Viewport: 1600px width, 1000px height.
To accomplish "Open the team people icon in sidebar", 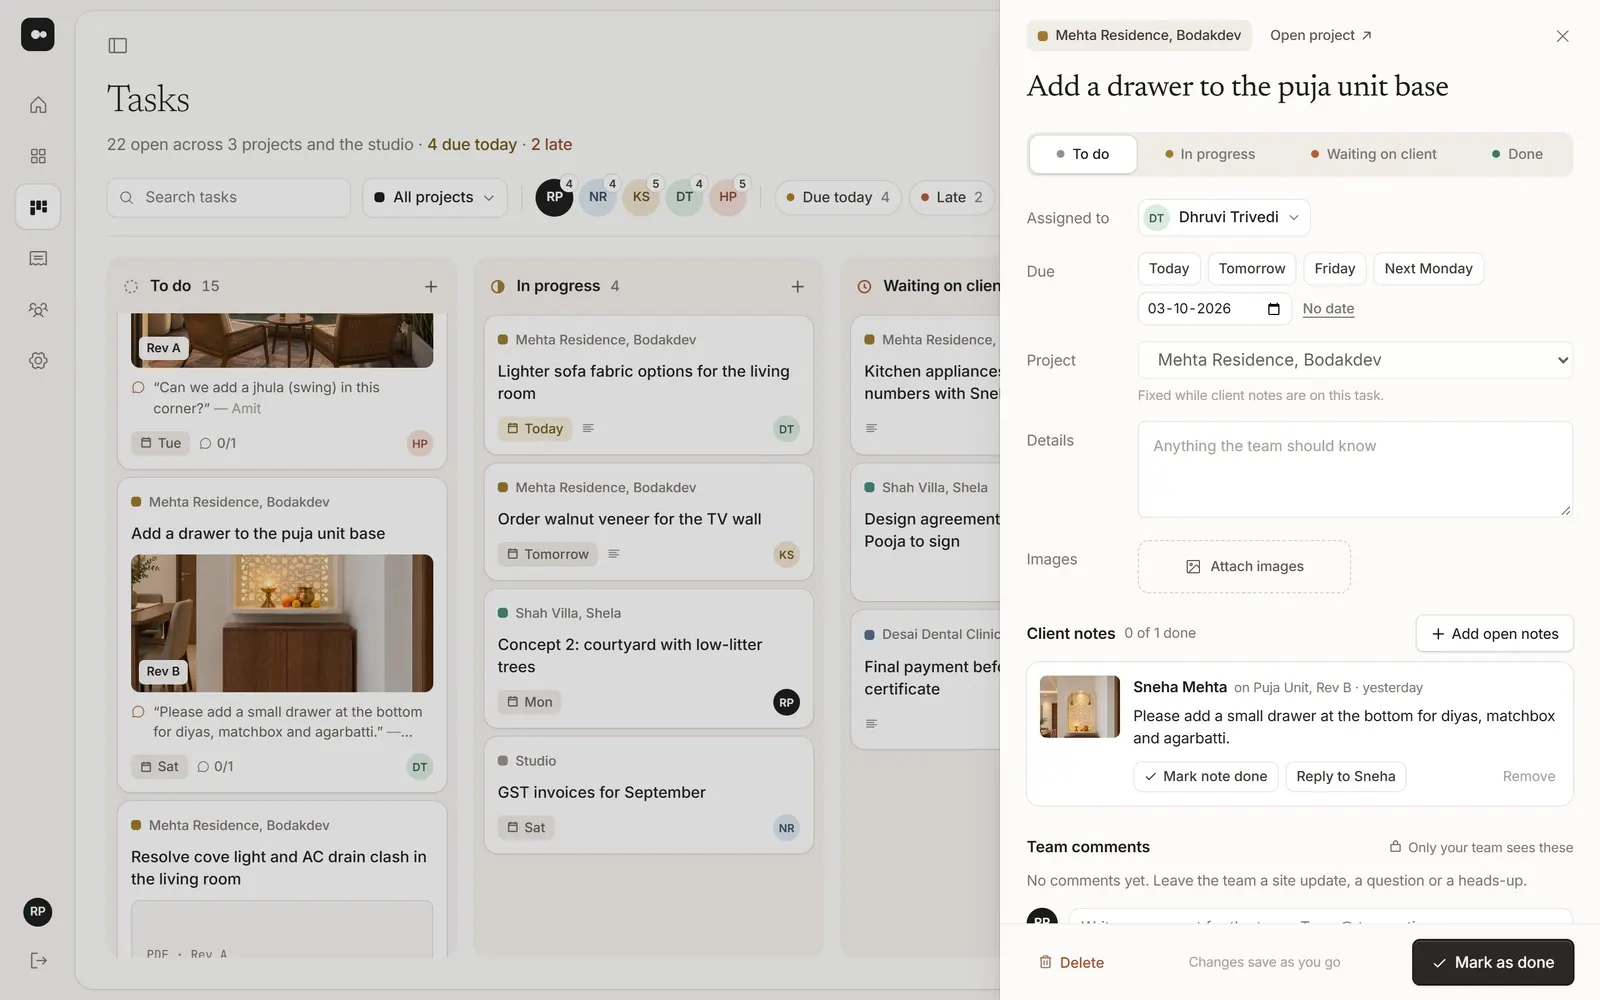I will (38, 310).
